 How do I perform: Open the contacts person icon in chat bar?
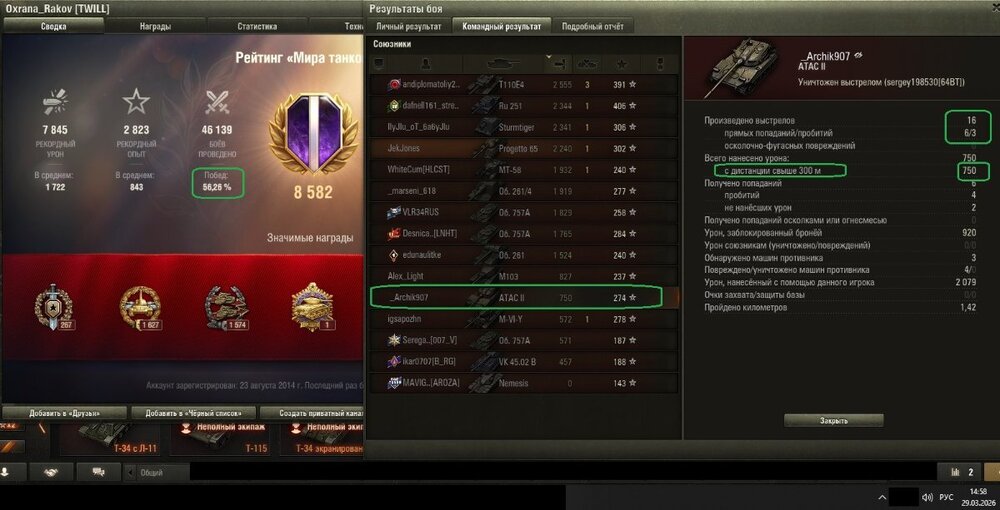5,472
